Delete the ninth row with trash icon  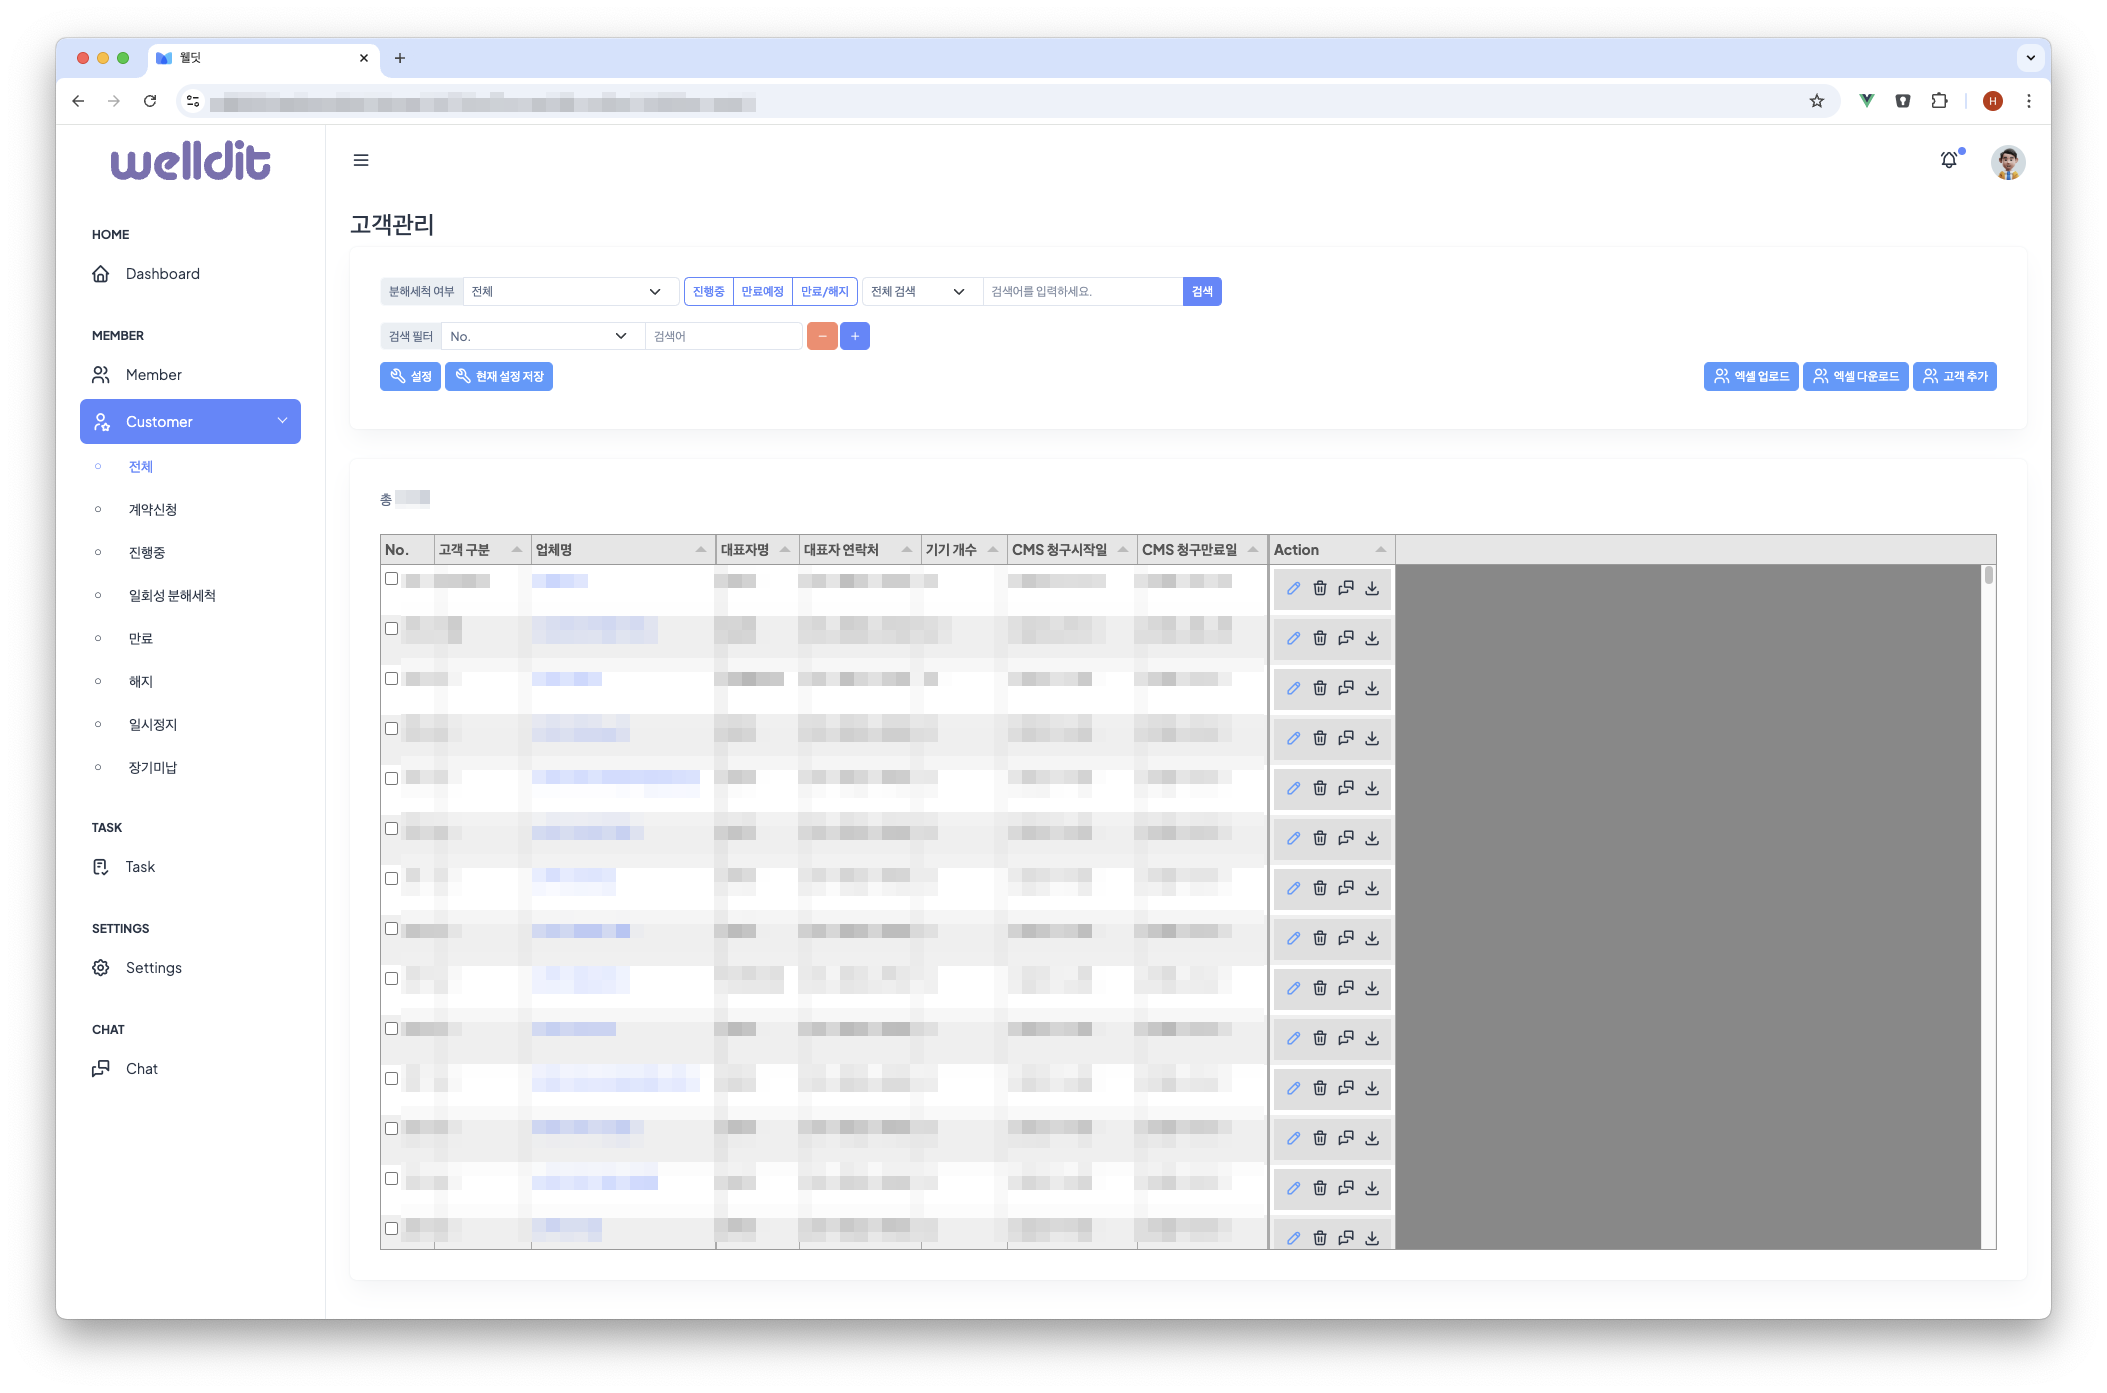coord(1320,988)
